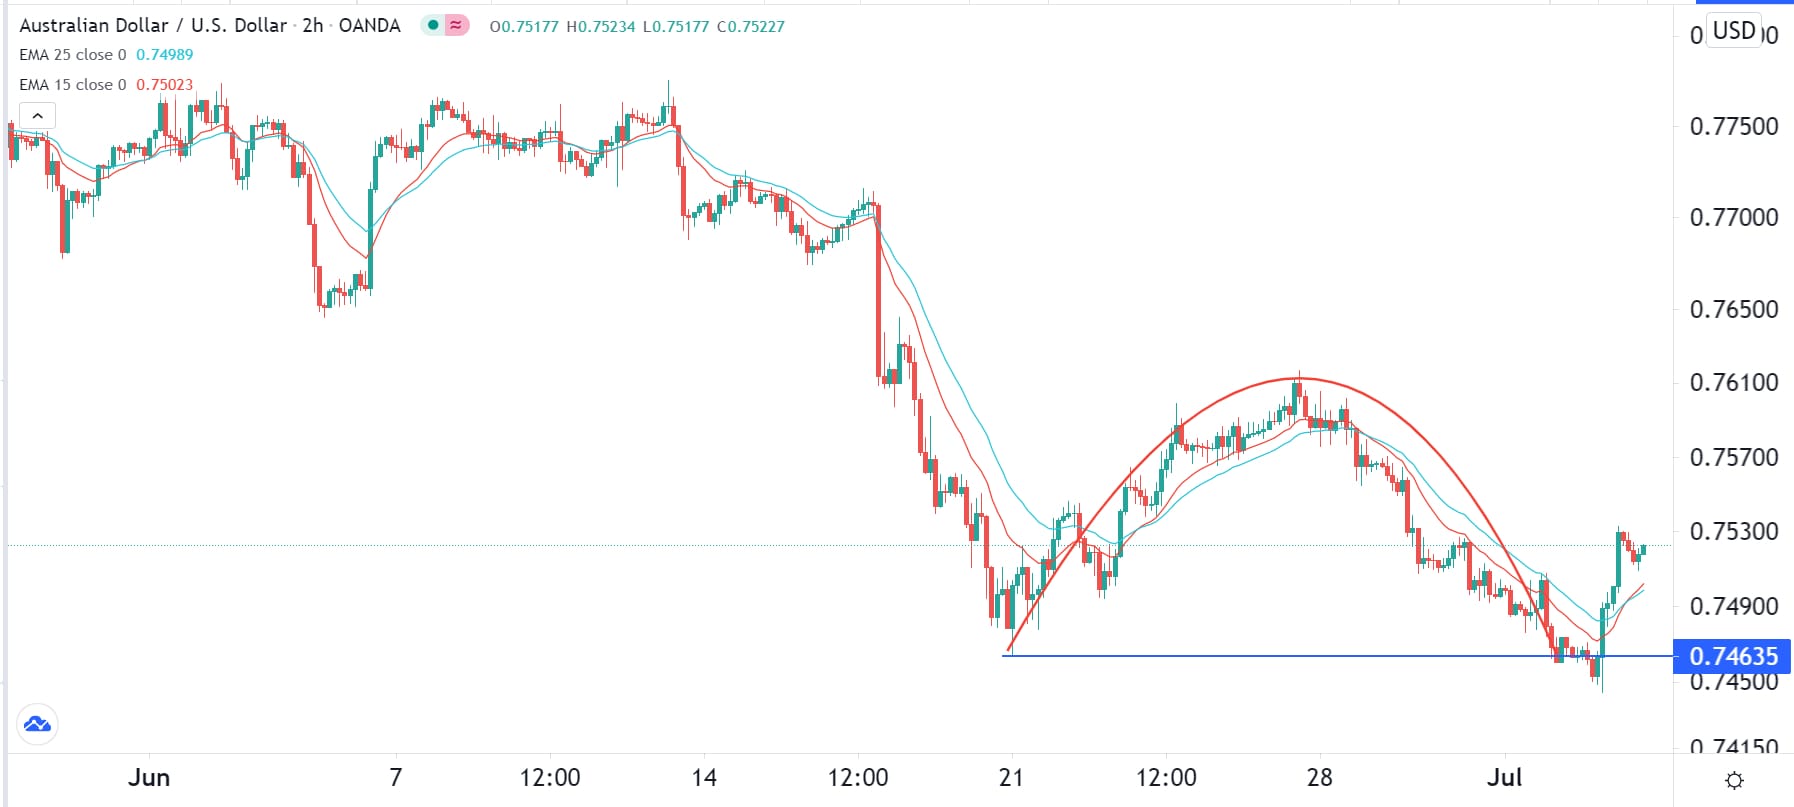Collapse the indicator legend with the chevron
This screenshot has width=1794, height=807.
[x=37, y=116]
